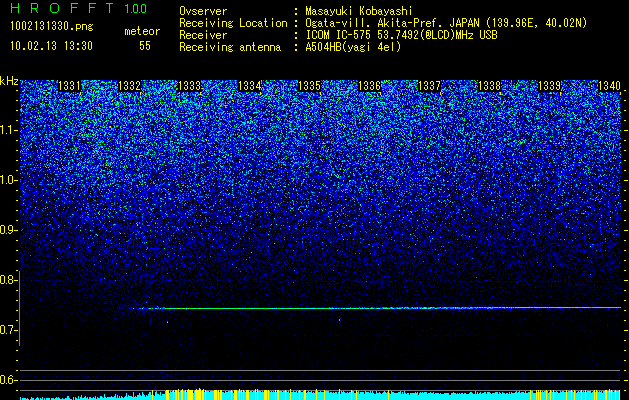Image resolution: width=629 pixels, height=400 pixels.
Task: Click the yellow-and-cyan signal level bar graph
Action: click(x=320, y=394)
